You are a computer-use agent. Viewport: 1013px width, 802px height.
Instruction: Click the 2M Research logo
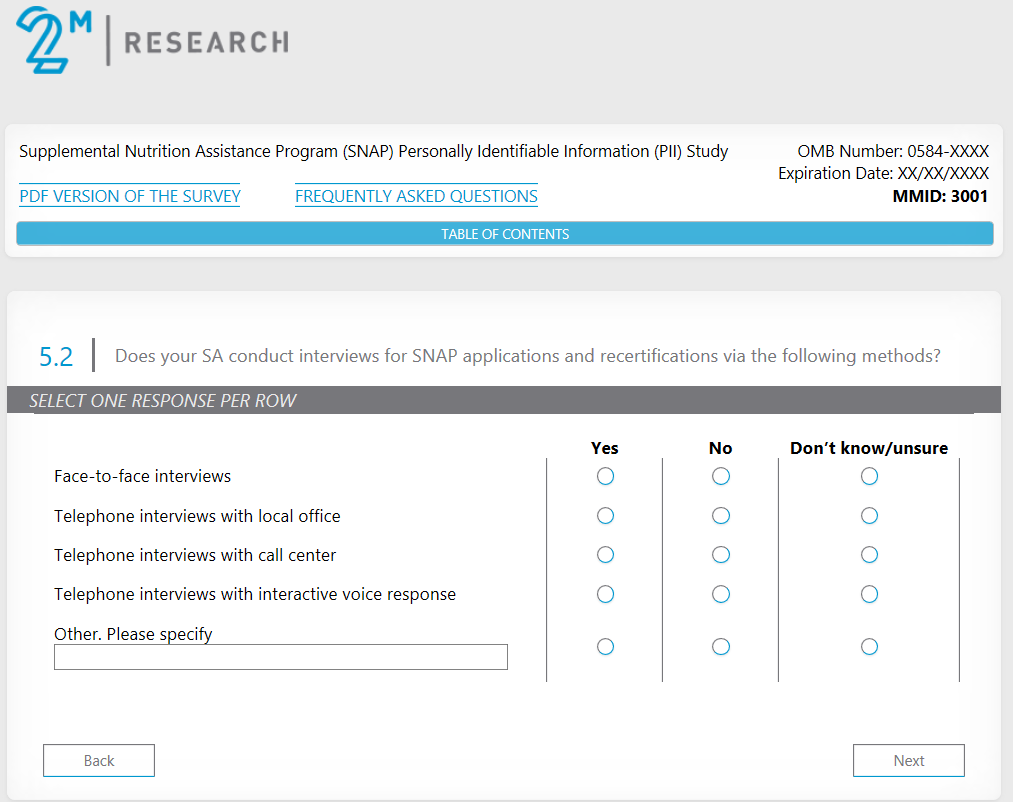click(152, 41)
